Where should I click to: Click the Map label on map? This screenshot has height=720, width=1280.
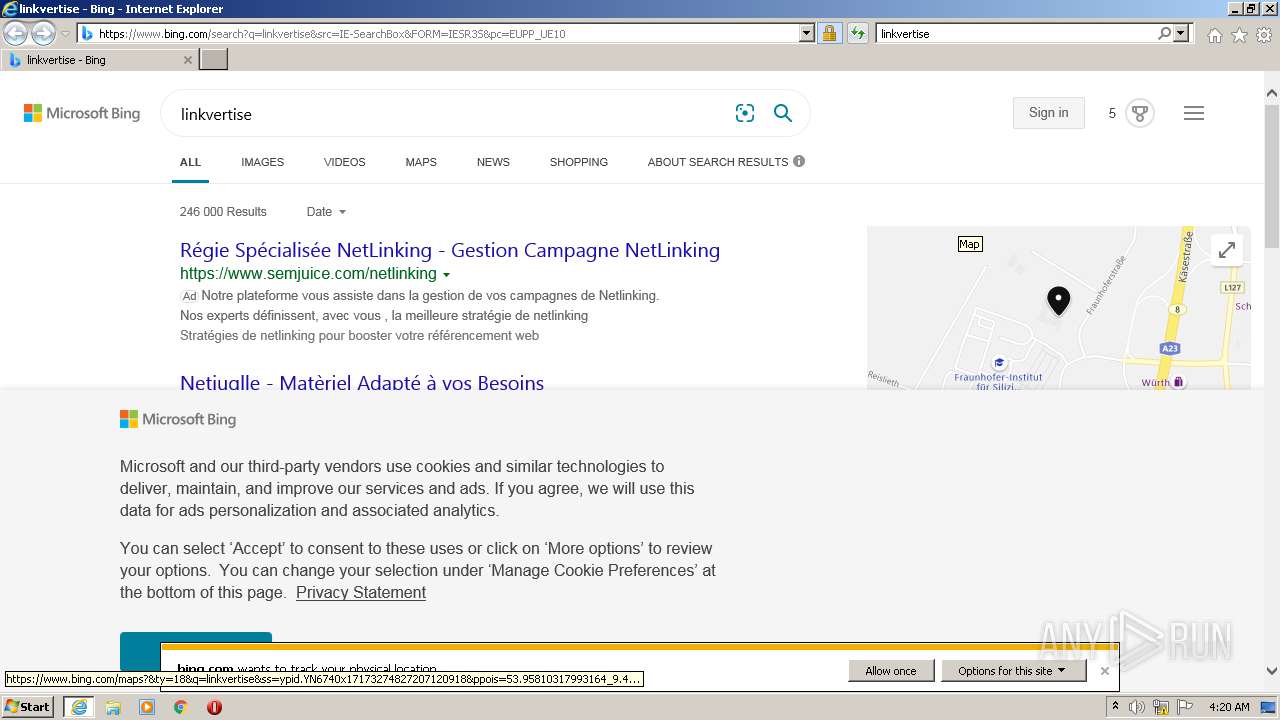(969, 244)
